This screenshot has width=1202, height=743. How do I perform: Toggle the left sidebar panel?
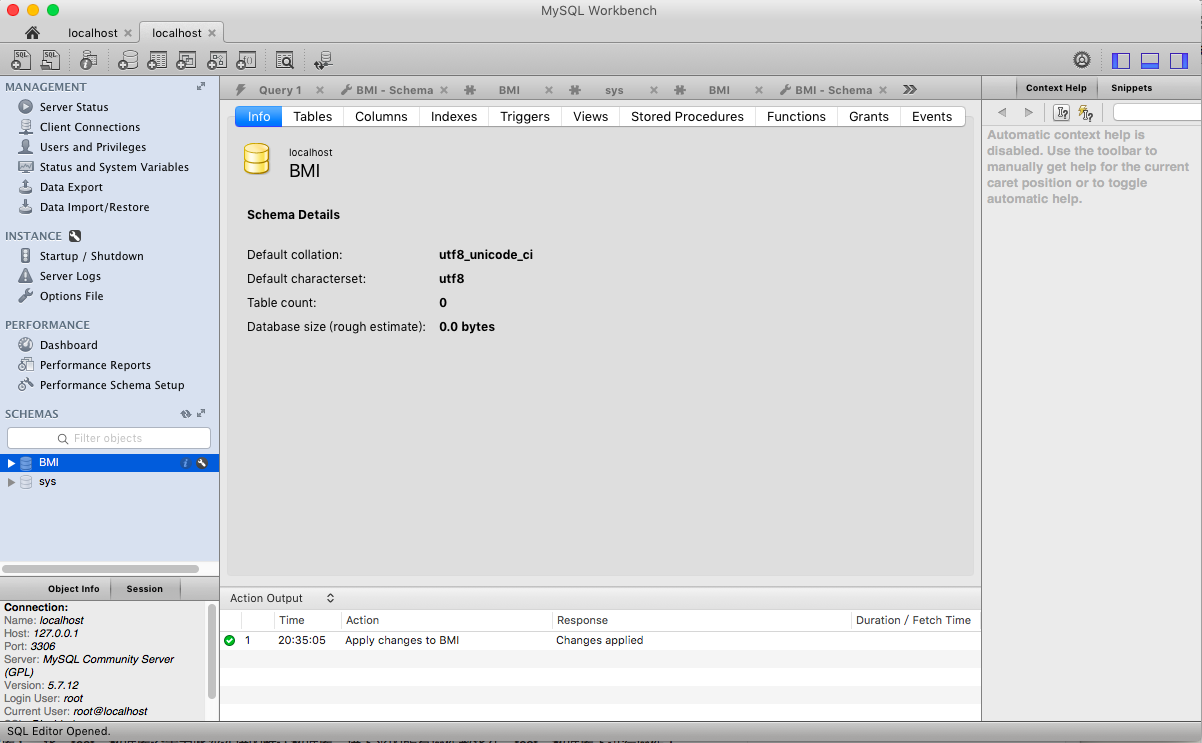tap(1121, 60)
